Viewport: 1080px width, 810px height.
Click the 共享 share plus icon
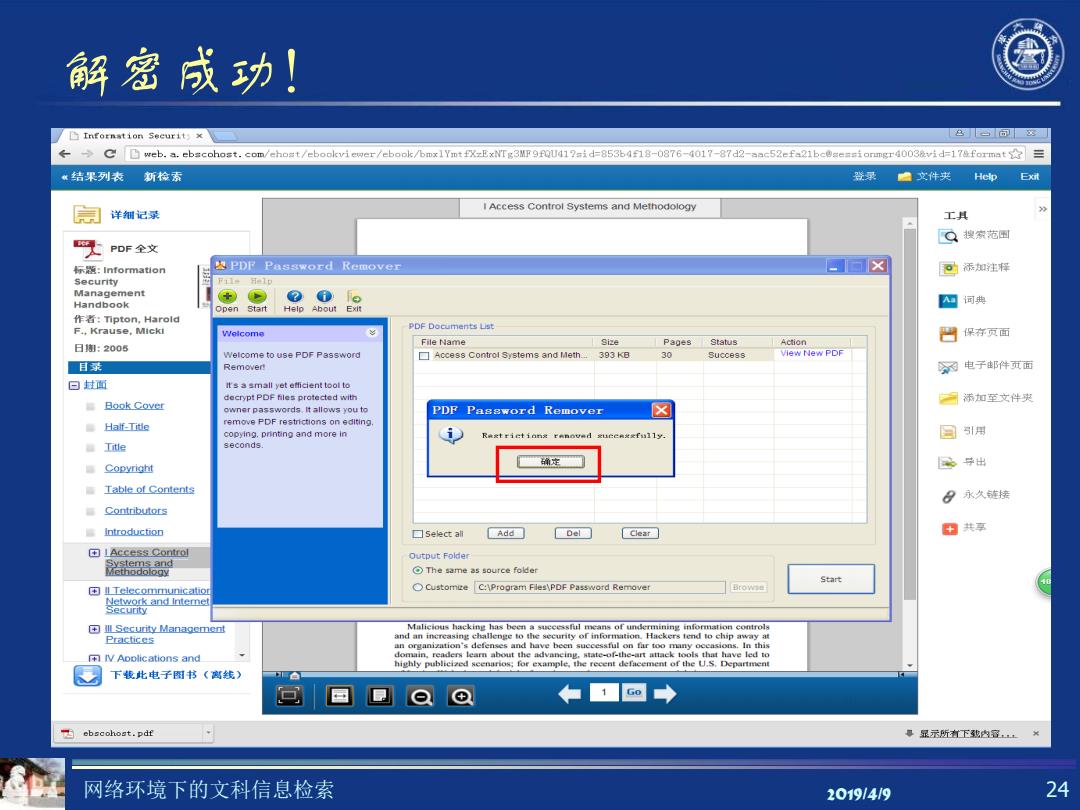point(949,528)
